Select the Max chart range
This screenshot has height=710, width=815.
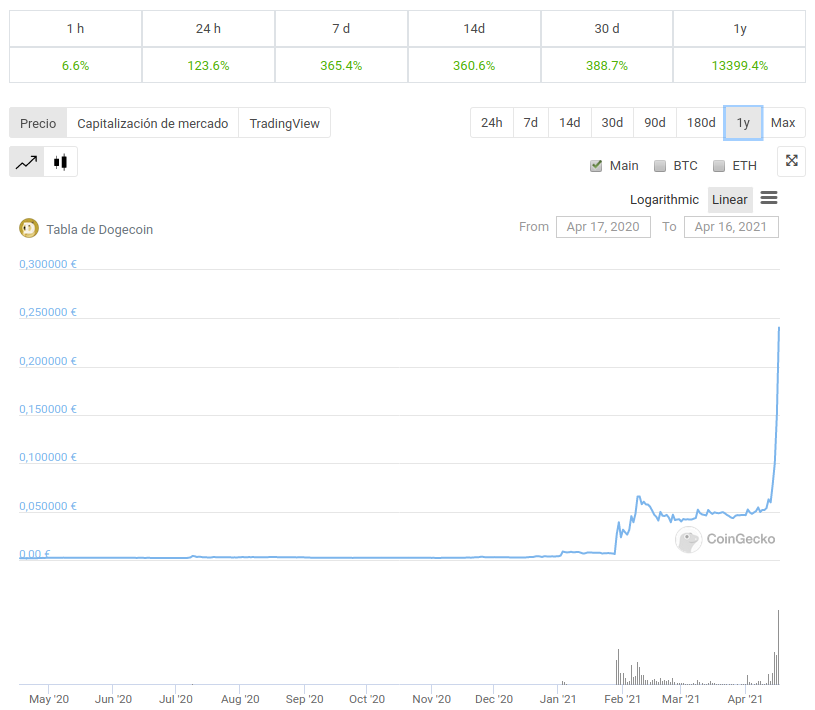tap(783, 123)
